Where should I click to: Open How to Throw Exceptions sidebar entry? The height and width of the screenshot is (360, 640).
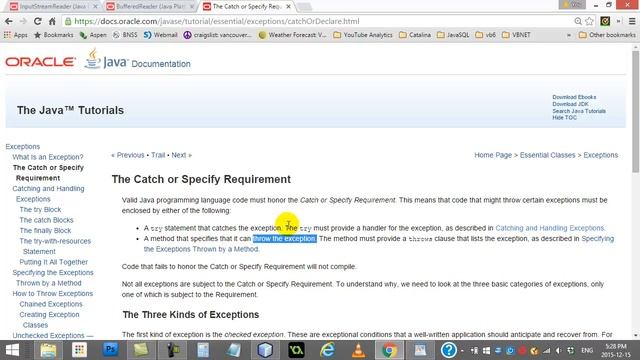pos(53,293)
